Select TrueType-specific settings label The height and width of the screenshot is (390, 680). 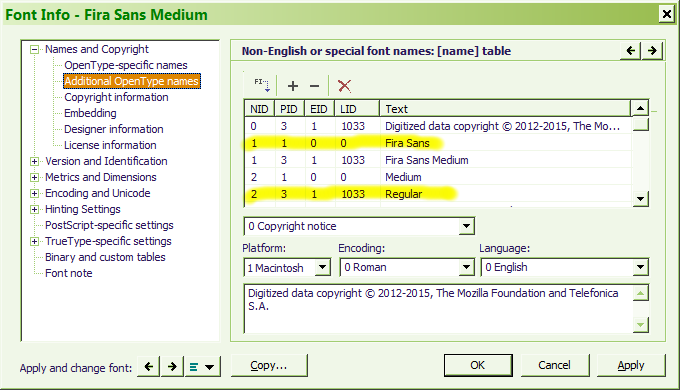[x=108, y=241]
